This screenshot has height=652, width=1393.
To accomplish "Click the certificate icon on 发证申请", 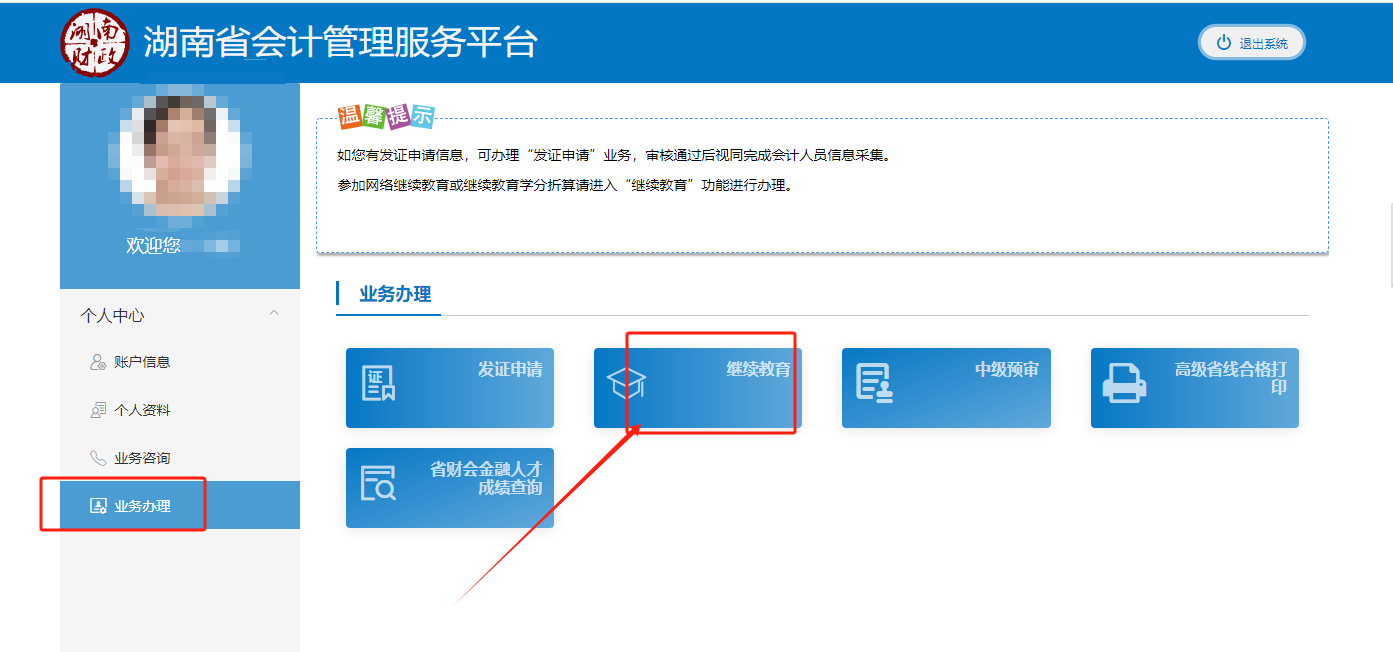I will (x=378, y=383).
